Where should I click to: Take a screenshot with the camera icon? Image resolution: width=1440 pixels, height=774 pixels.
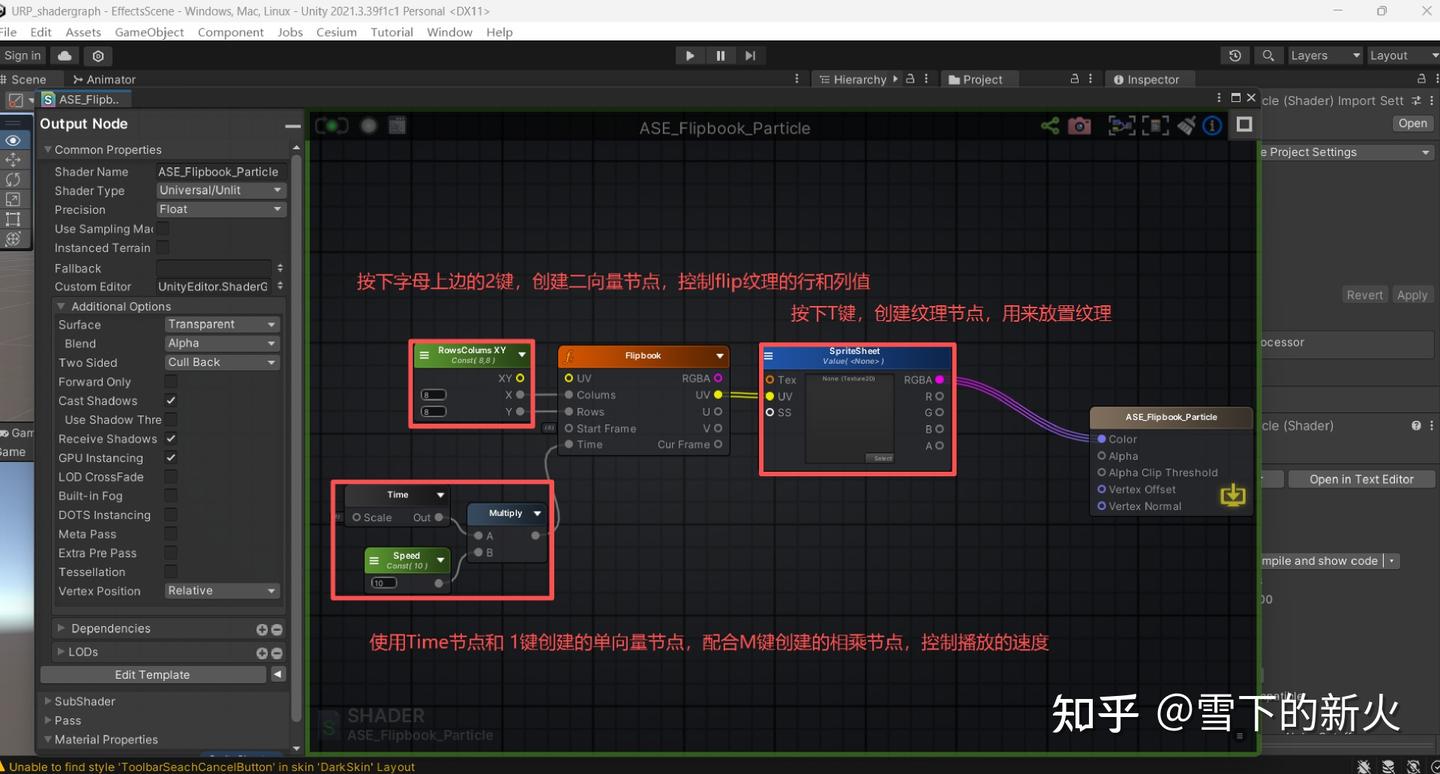pos(1080,126)
